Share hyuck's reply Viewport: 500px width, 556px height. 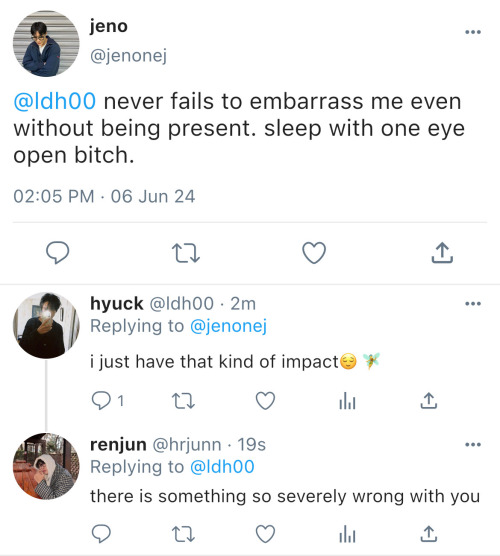pyautogui.click(x=429, y=401)
